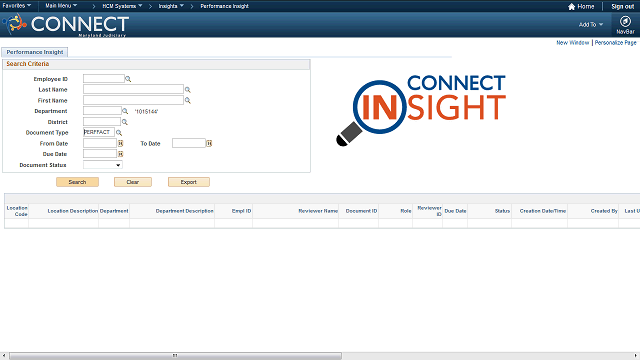Click into Department field

click(102, 111)
